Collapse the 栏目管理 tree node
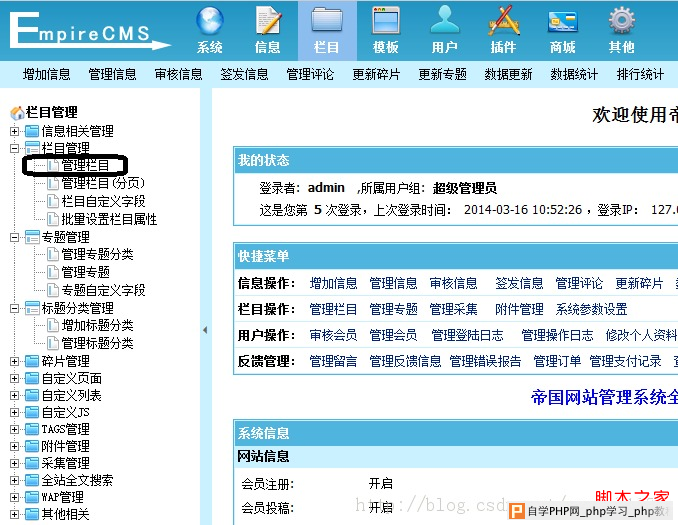The image size is (678, 525). [14, 148]
